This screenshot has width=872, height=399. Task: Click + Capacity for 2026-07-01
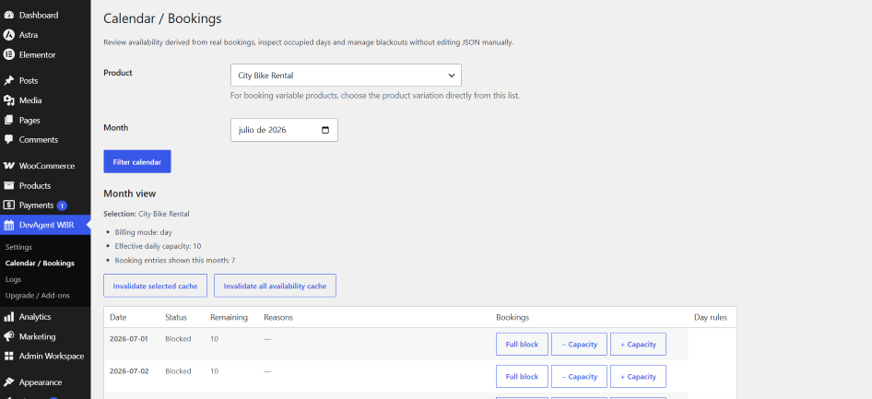(x=638, y=344)
